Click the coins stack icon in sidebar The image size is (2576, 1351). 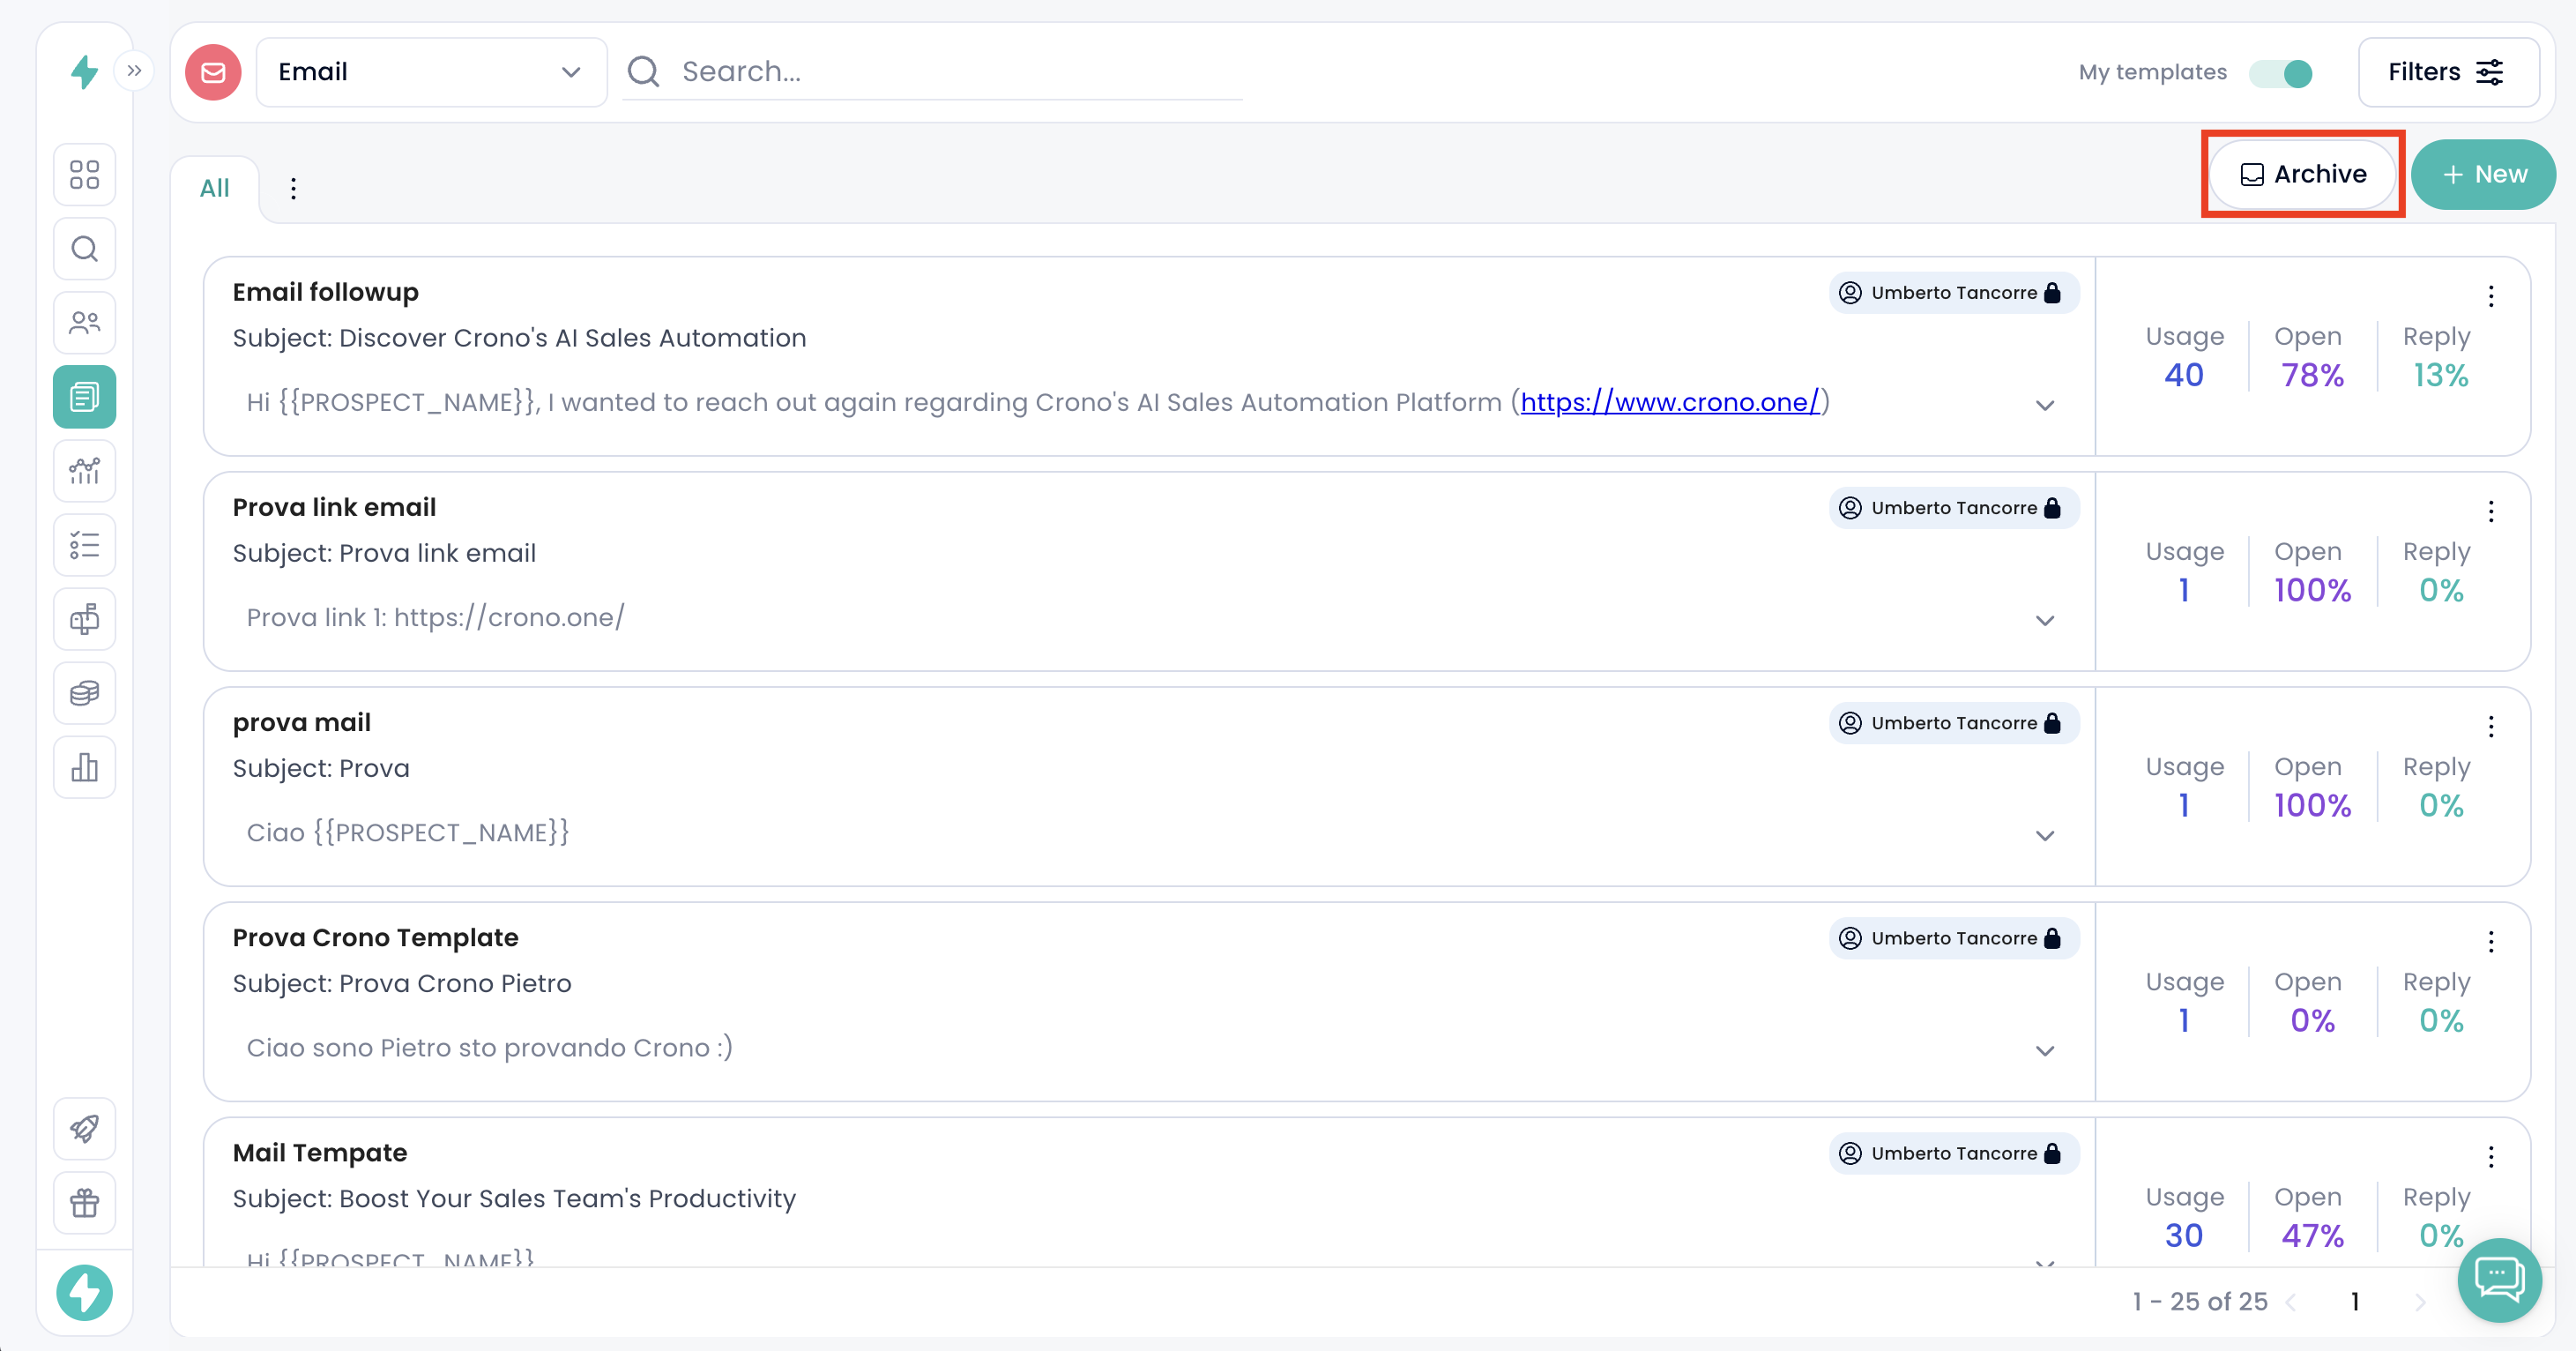(84, 693)
